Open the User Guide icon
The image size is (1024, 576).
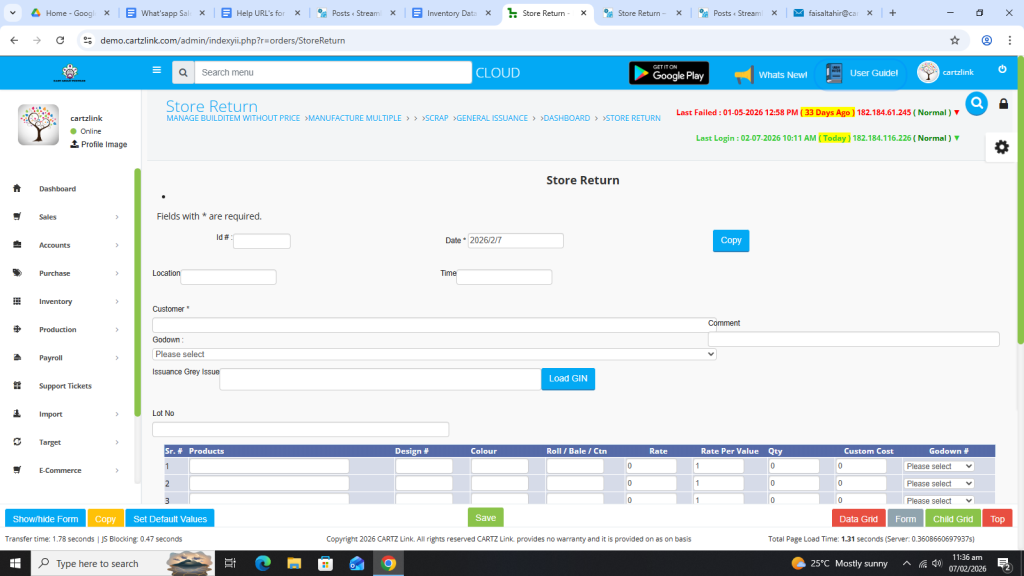pos(832,73)
